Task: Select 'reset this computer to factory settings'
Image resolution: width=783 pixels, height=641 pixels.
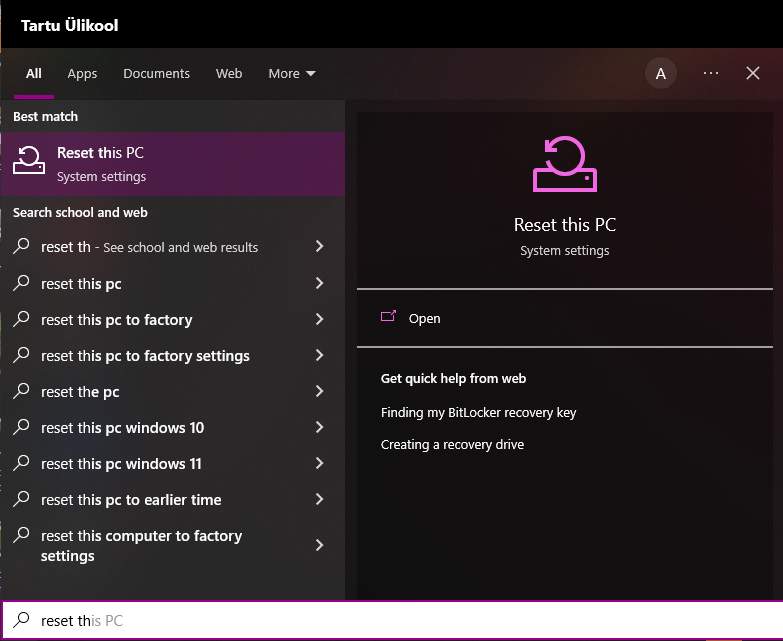Action: pos(173,545)
